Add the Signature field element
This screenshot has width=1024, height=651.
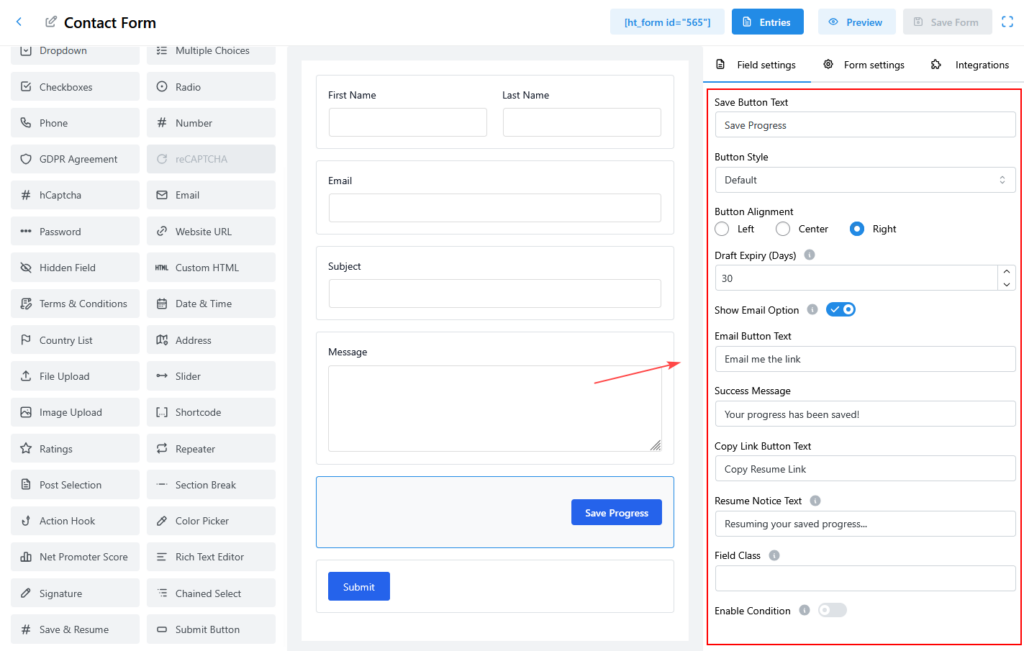click(x=75, y=593)
